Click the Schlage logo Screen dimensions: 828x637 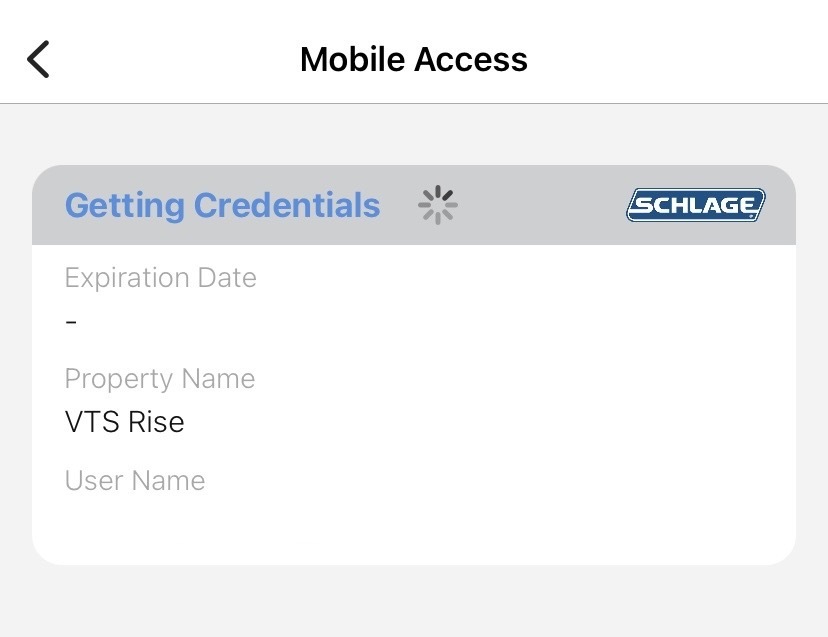(x=696, y=205)
